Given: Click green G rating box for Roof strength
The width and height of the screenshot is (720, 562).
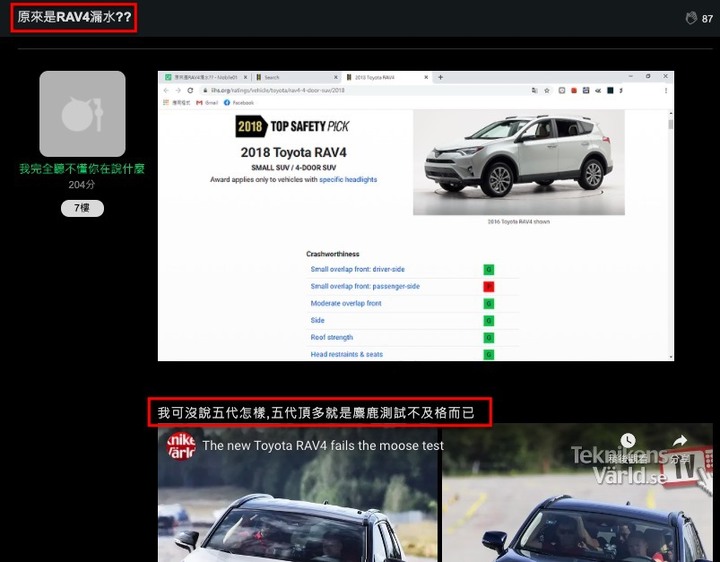Looking at the screenshot, I should pos(489,338).
